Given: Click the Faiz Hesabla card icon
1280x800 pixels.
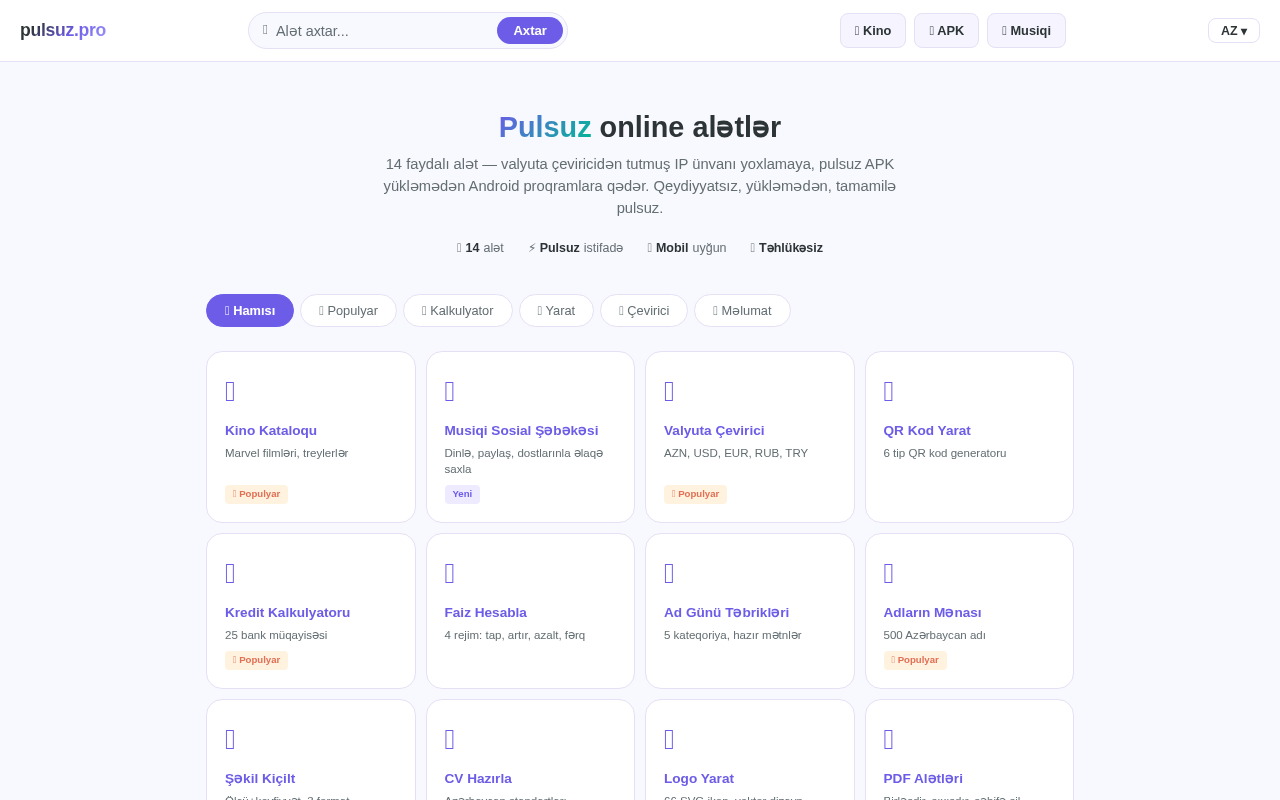Looking at the screenshot, I should point(450,574).
